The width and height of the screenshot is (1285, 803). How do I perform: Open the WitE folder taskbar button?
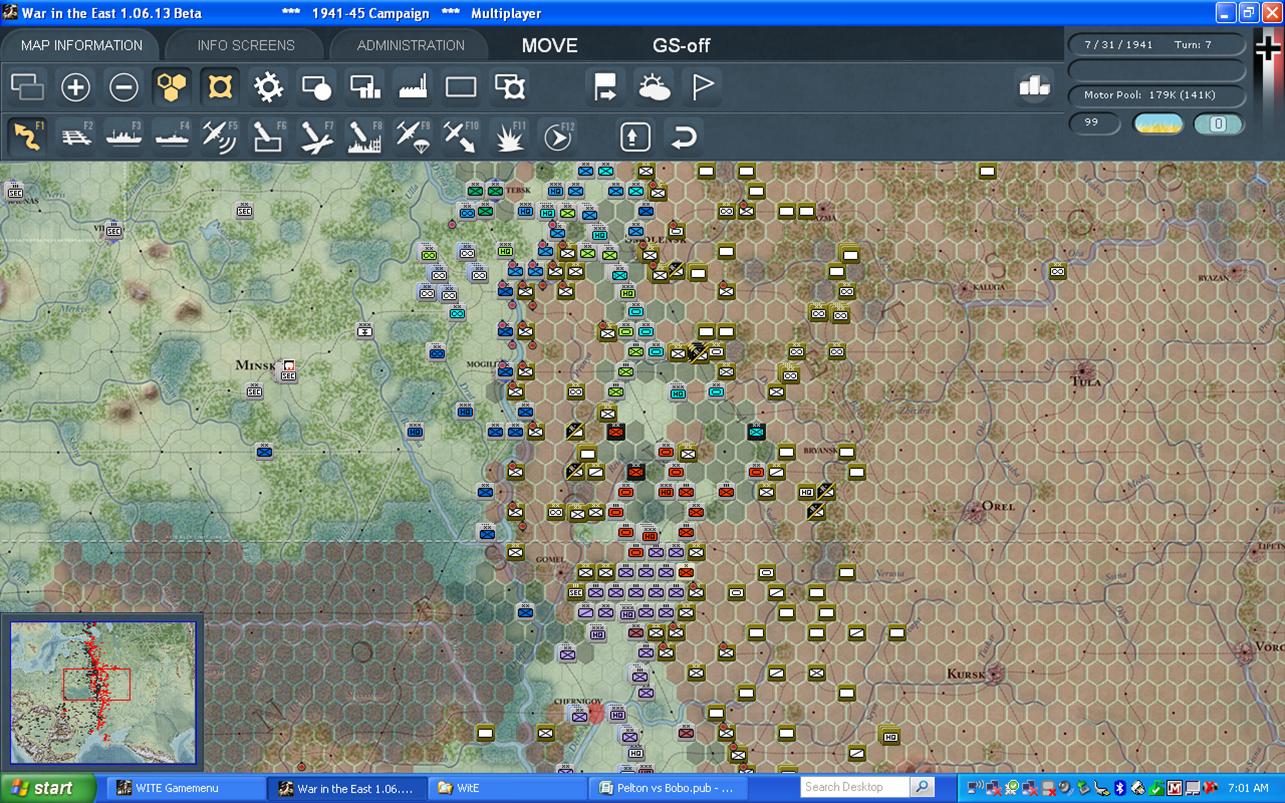click(508, 788)
